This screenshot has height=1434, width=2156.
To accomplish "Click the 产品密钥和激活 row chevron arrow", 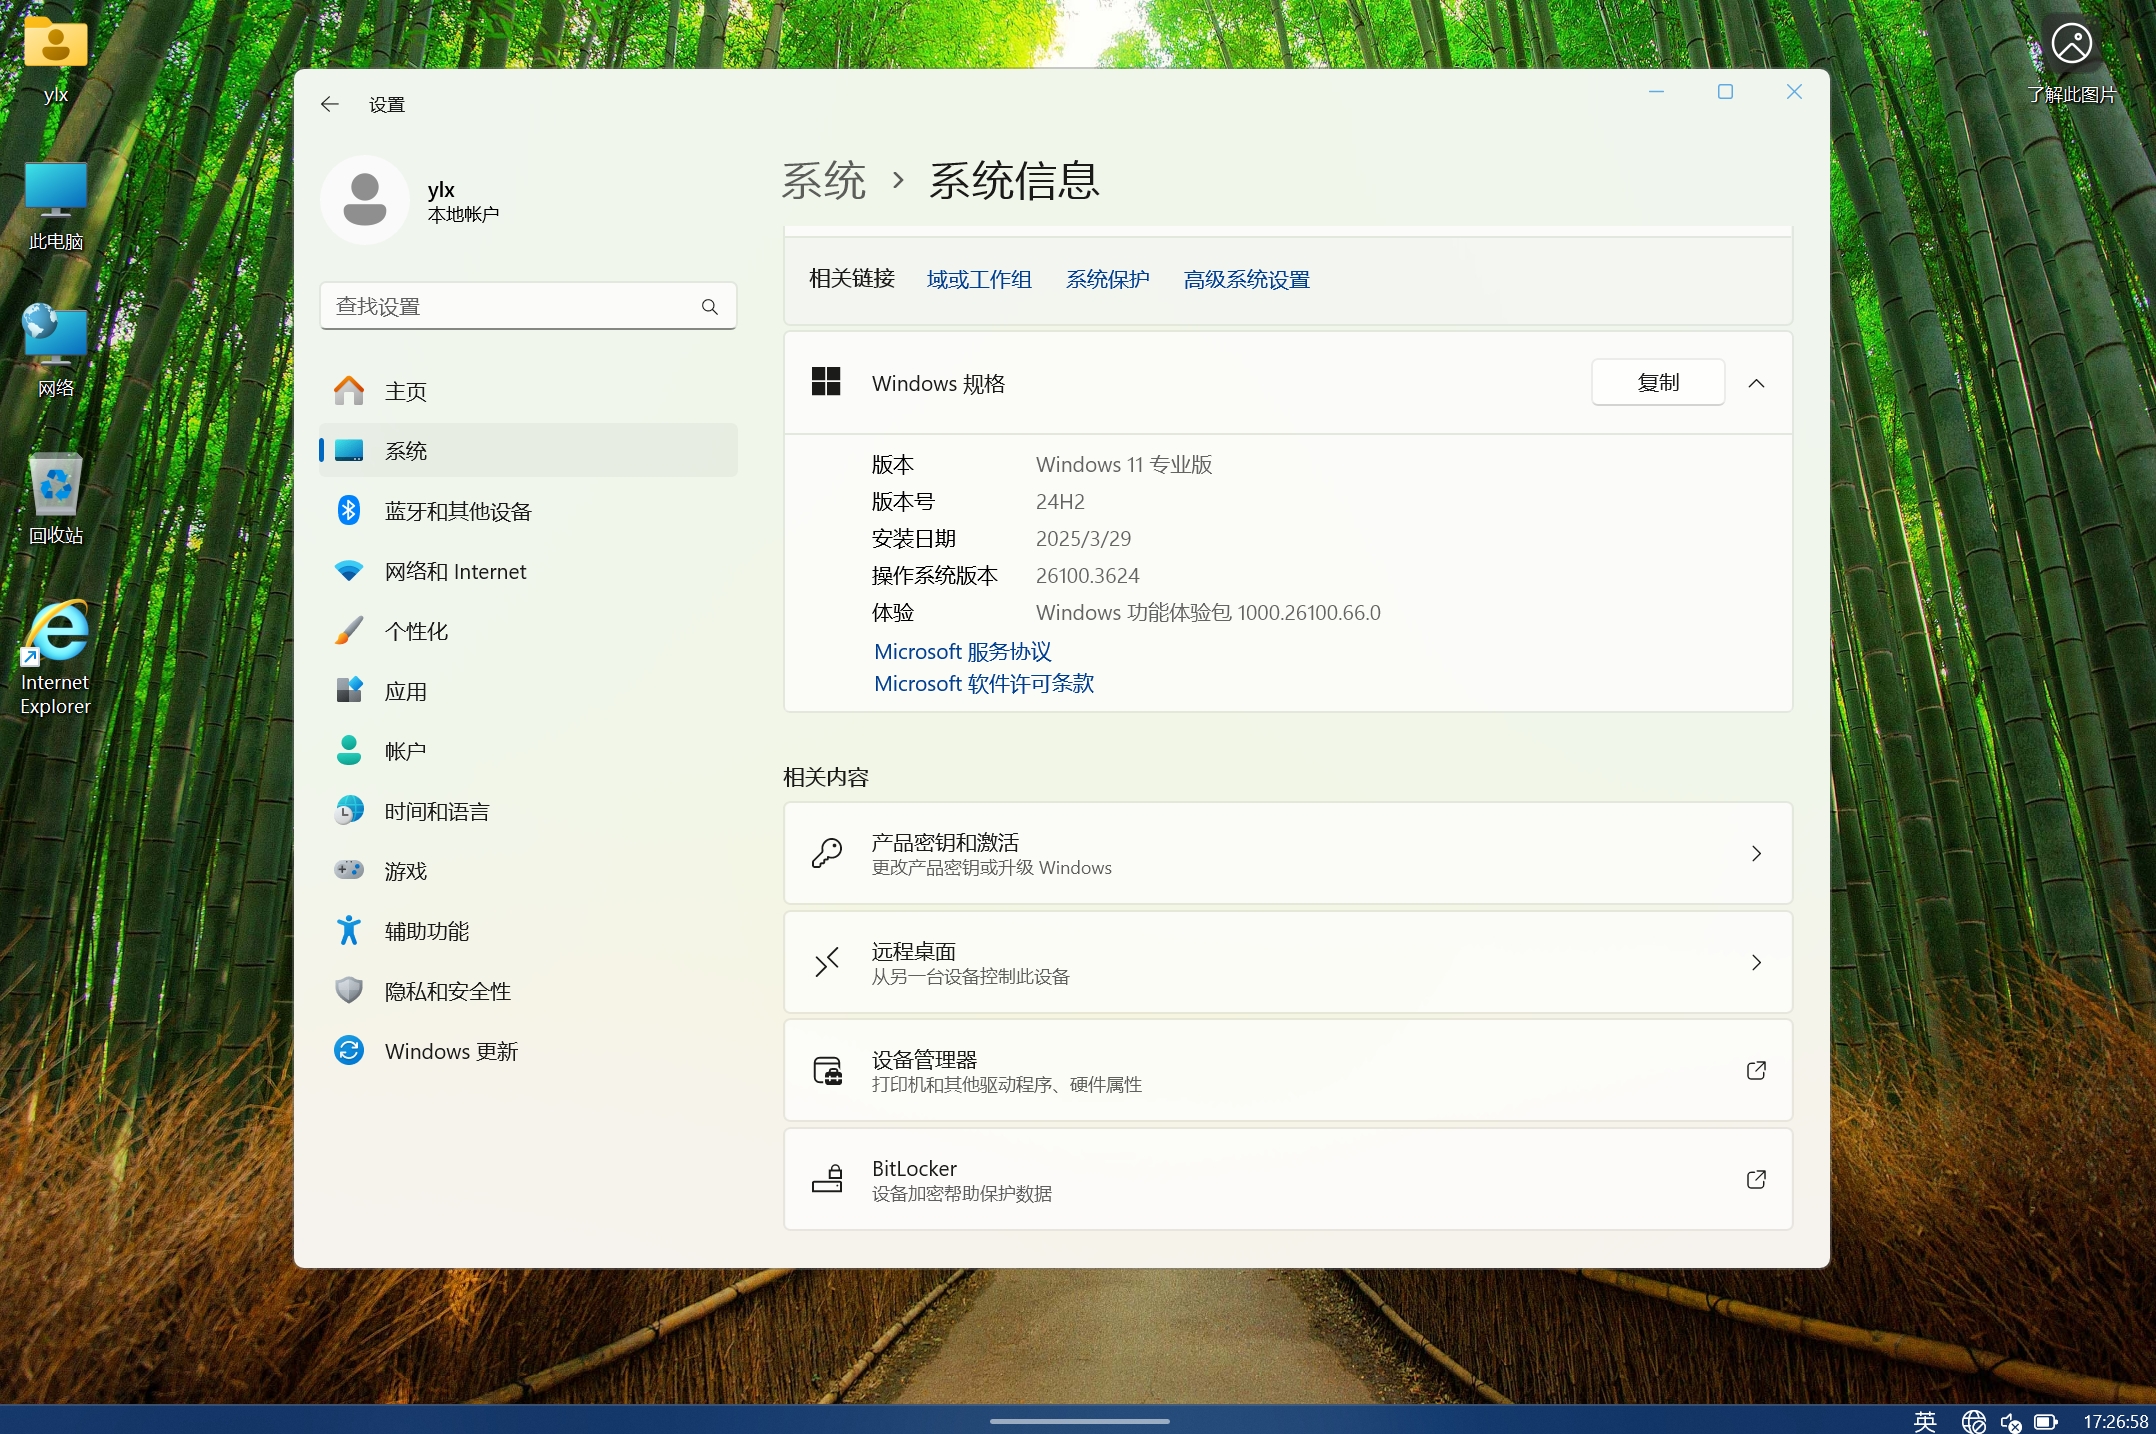I will click(x=1756, y=853).
